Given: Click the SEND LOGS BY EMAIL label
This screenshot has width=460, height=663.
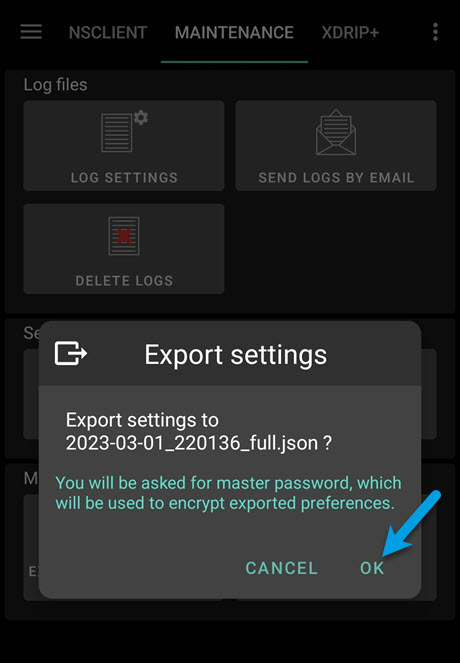Looking at the screenshot, I should pyautogui.click(x=336, y=178).
